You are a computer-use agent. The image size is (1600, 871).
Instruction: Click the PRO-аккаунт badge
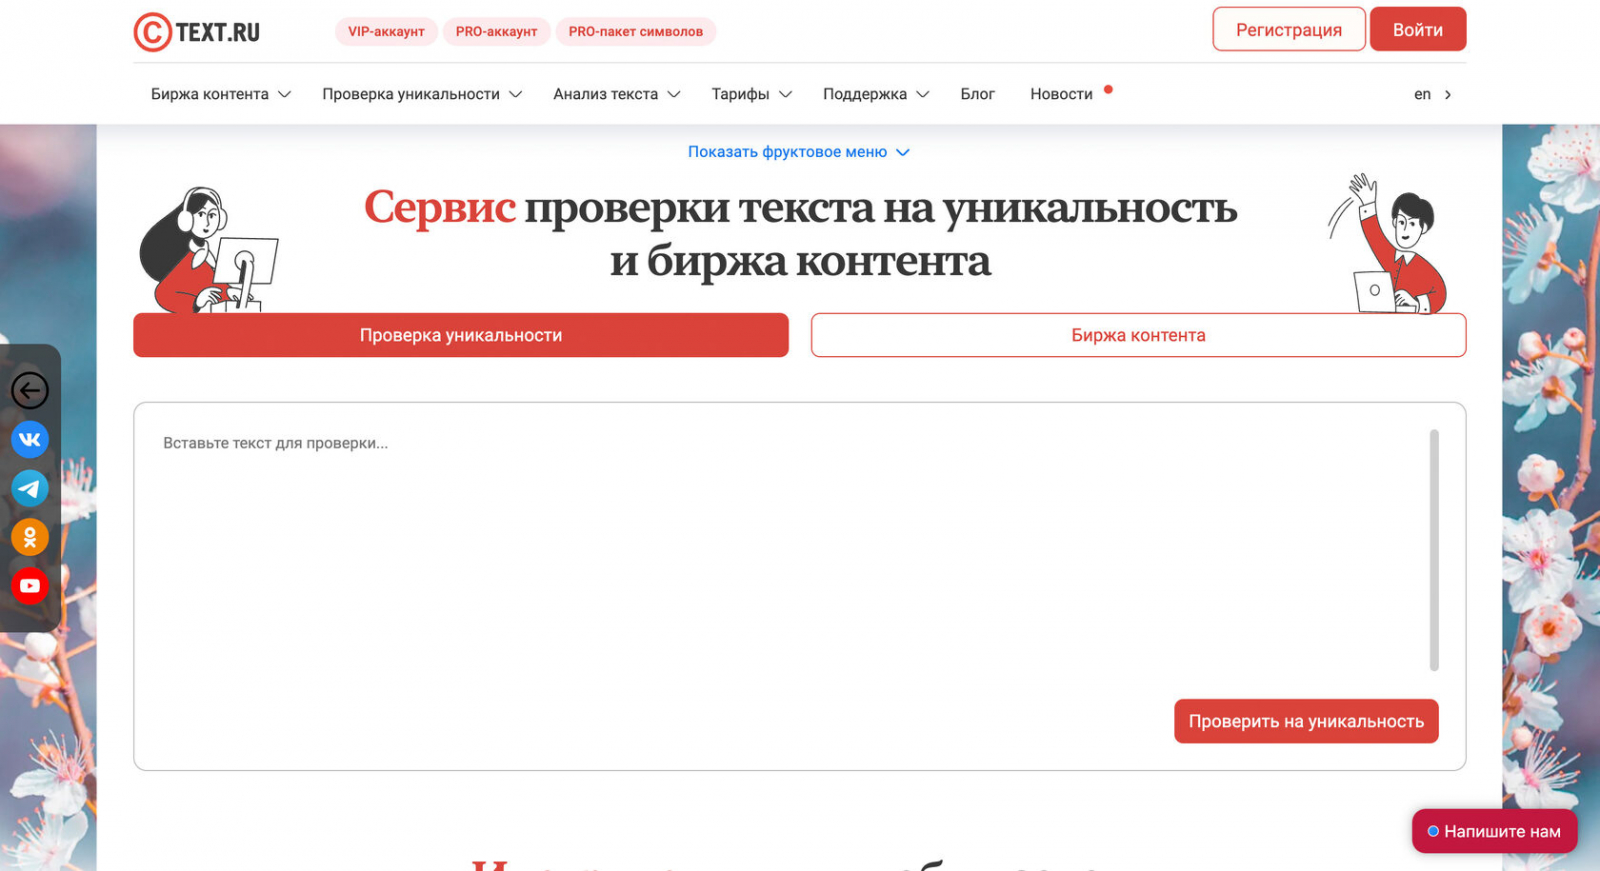pos(496,32)
